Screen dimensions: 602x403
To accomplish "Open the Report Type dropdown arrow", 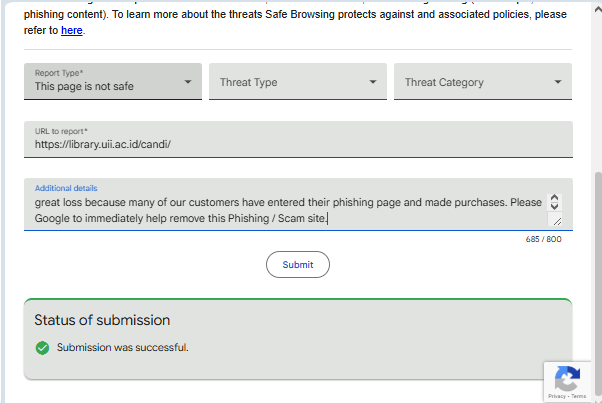I will pos(188,82).
